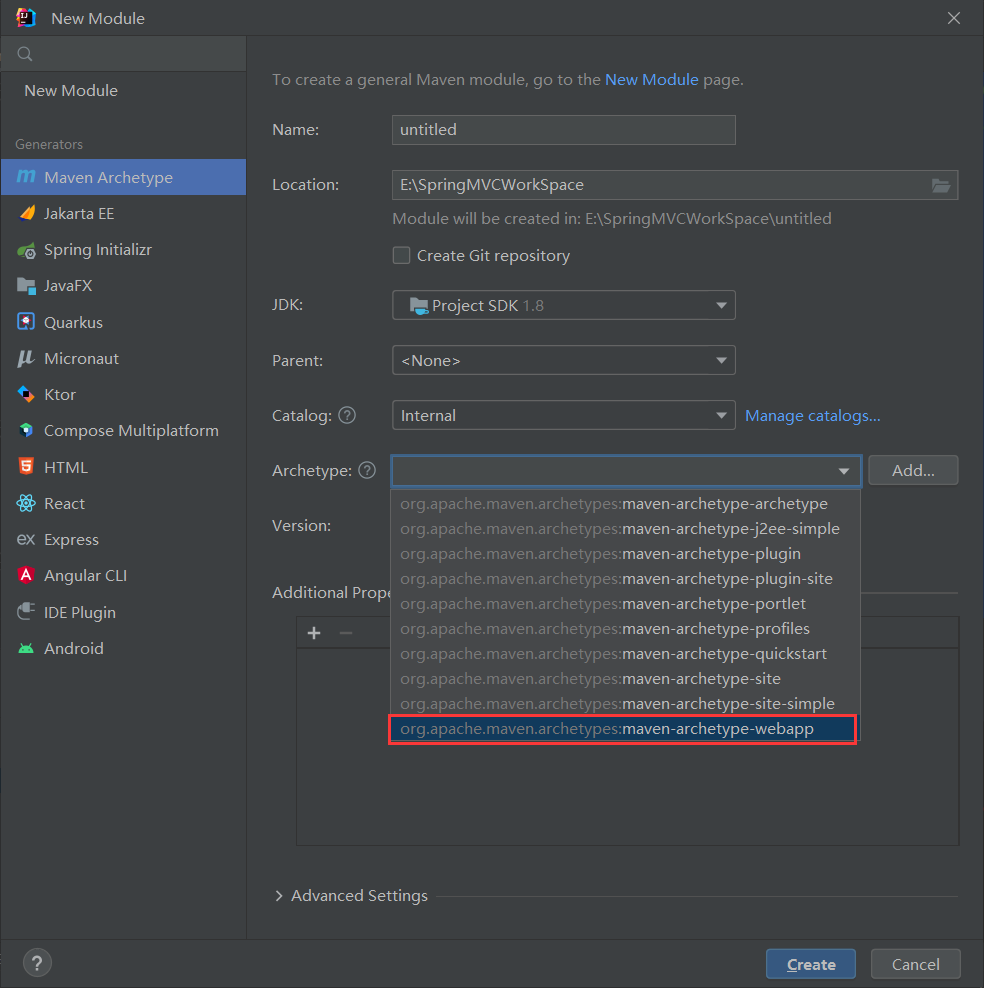
Task: Select the Compose Multiplatform generator
Action: [x=123, y=431]
